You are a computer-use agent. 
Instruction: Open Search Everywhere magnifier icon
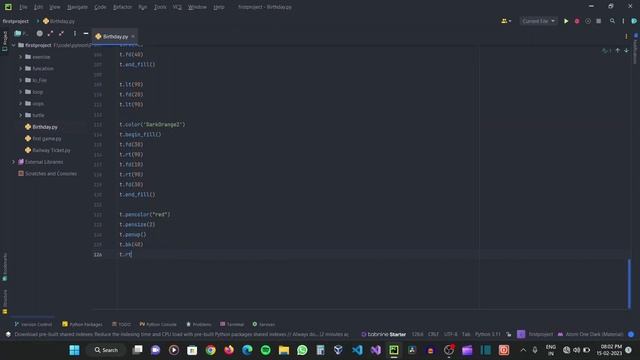coord(612,21)
